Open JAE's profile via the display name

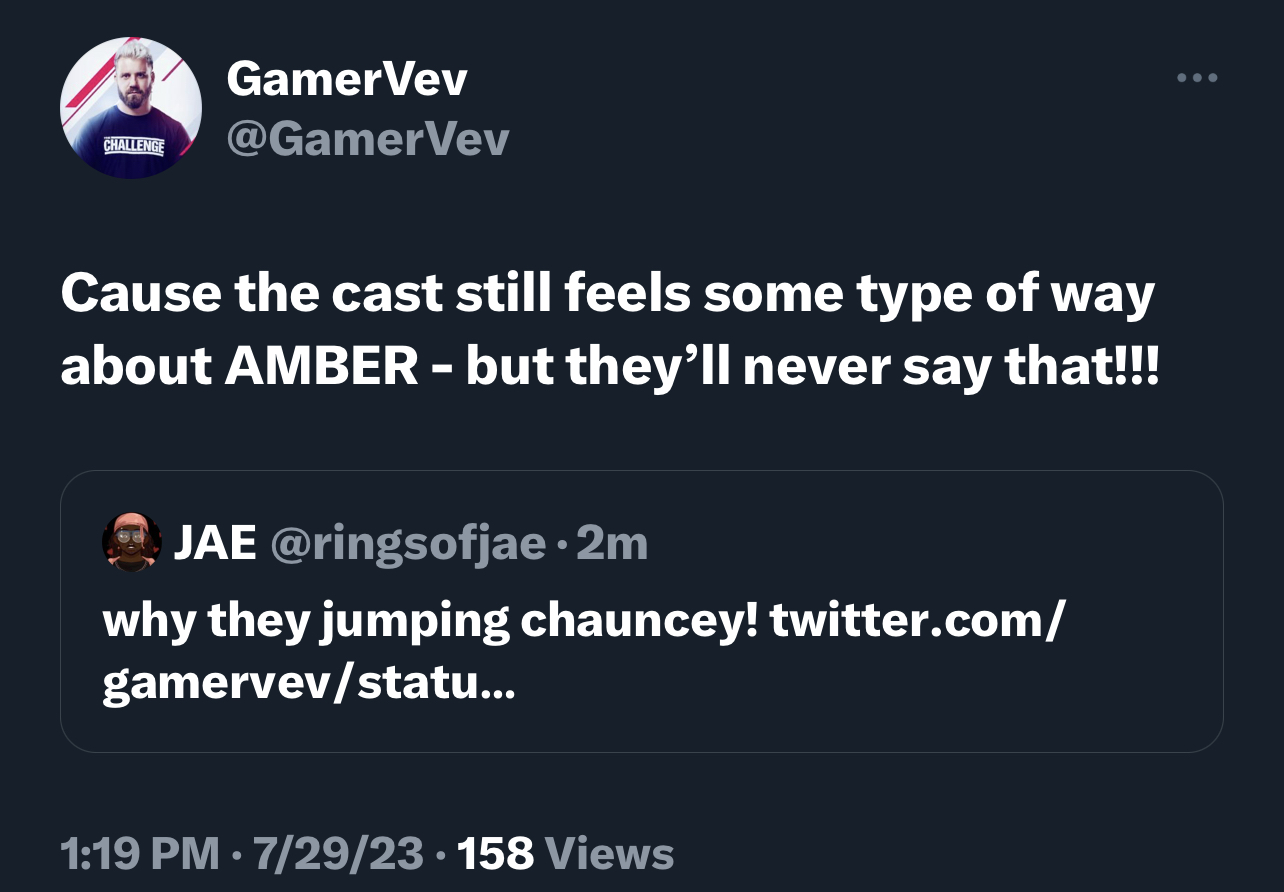point(216,543)
